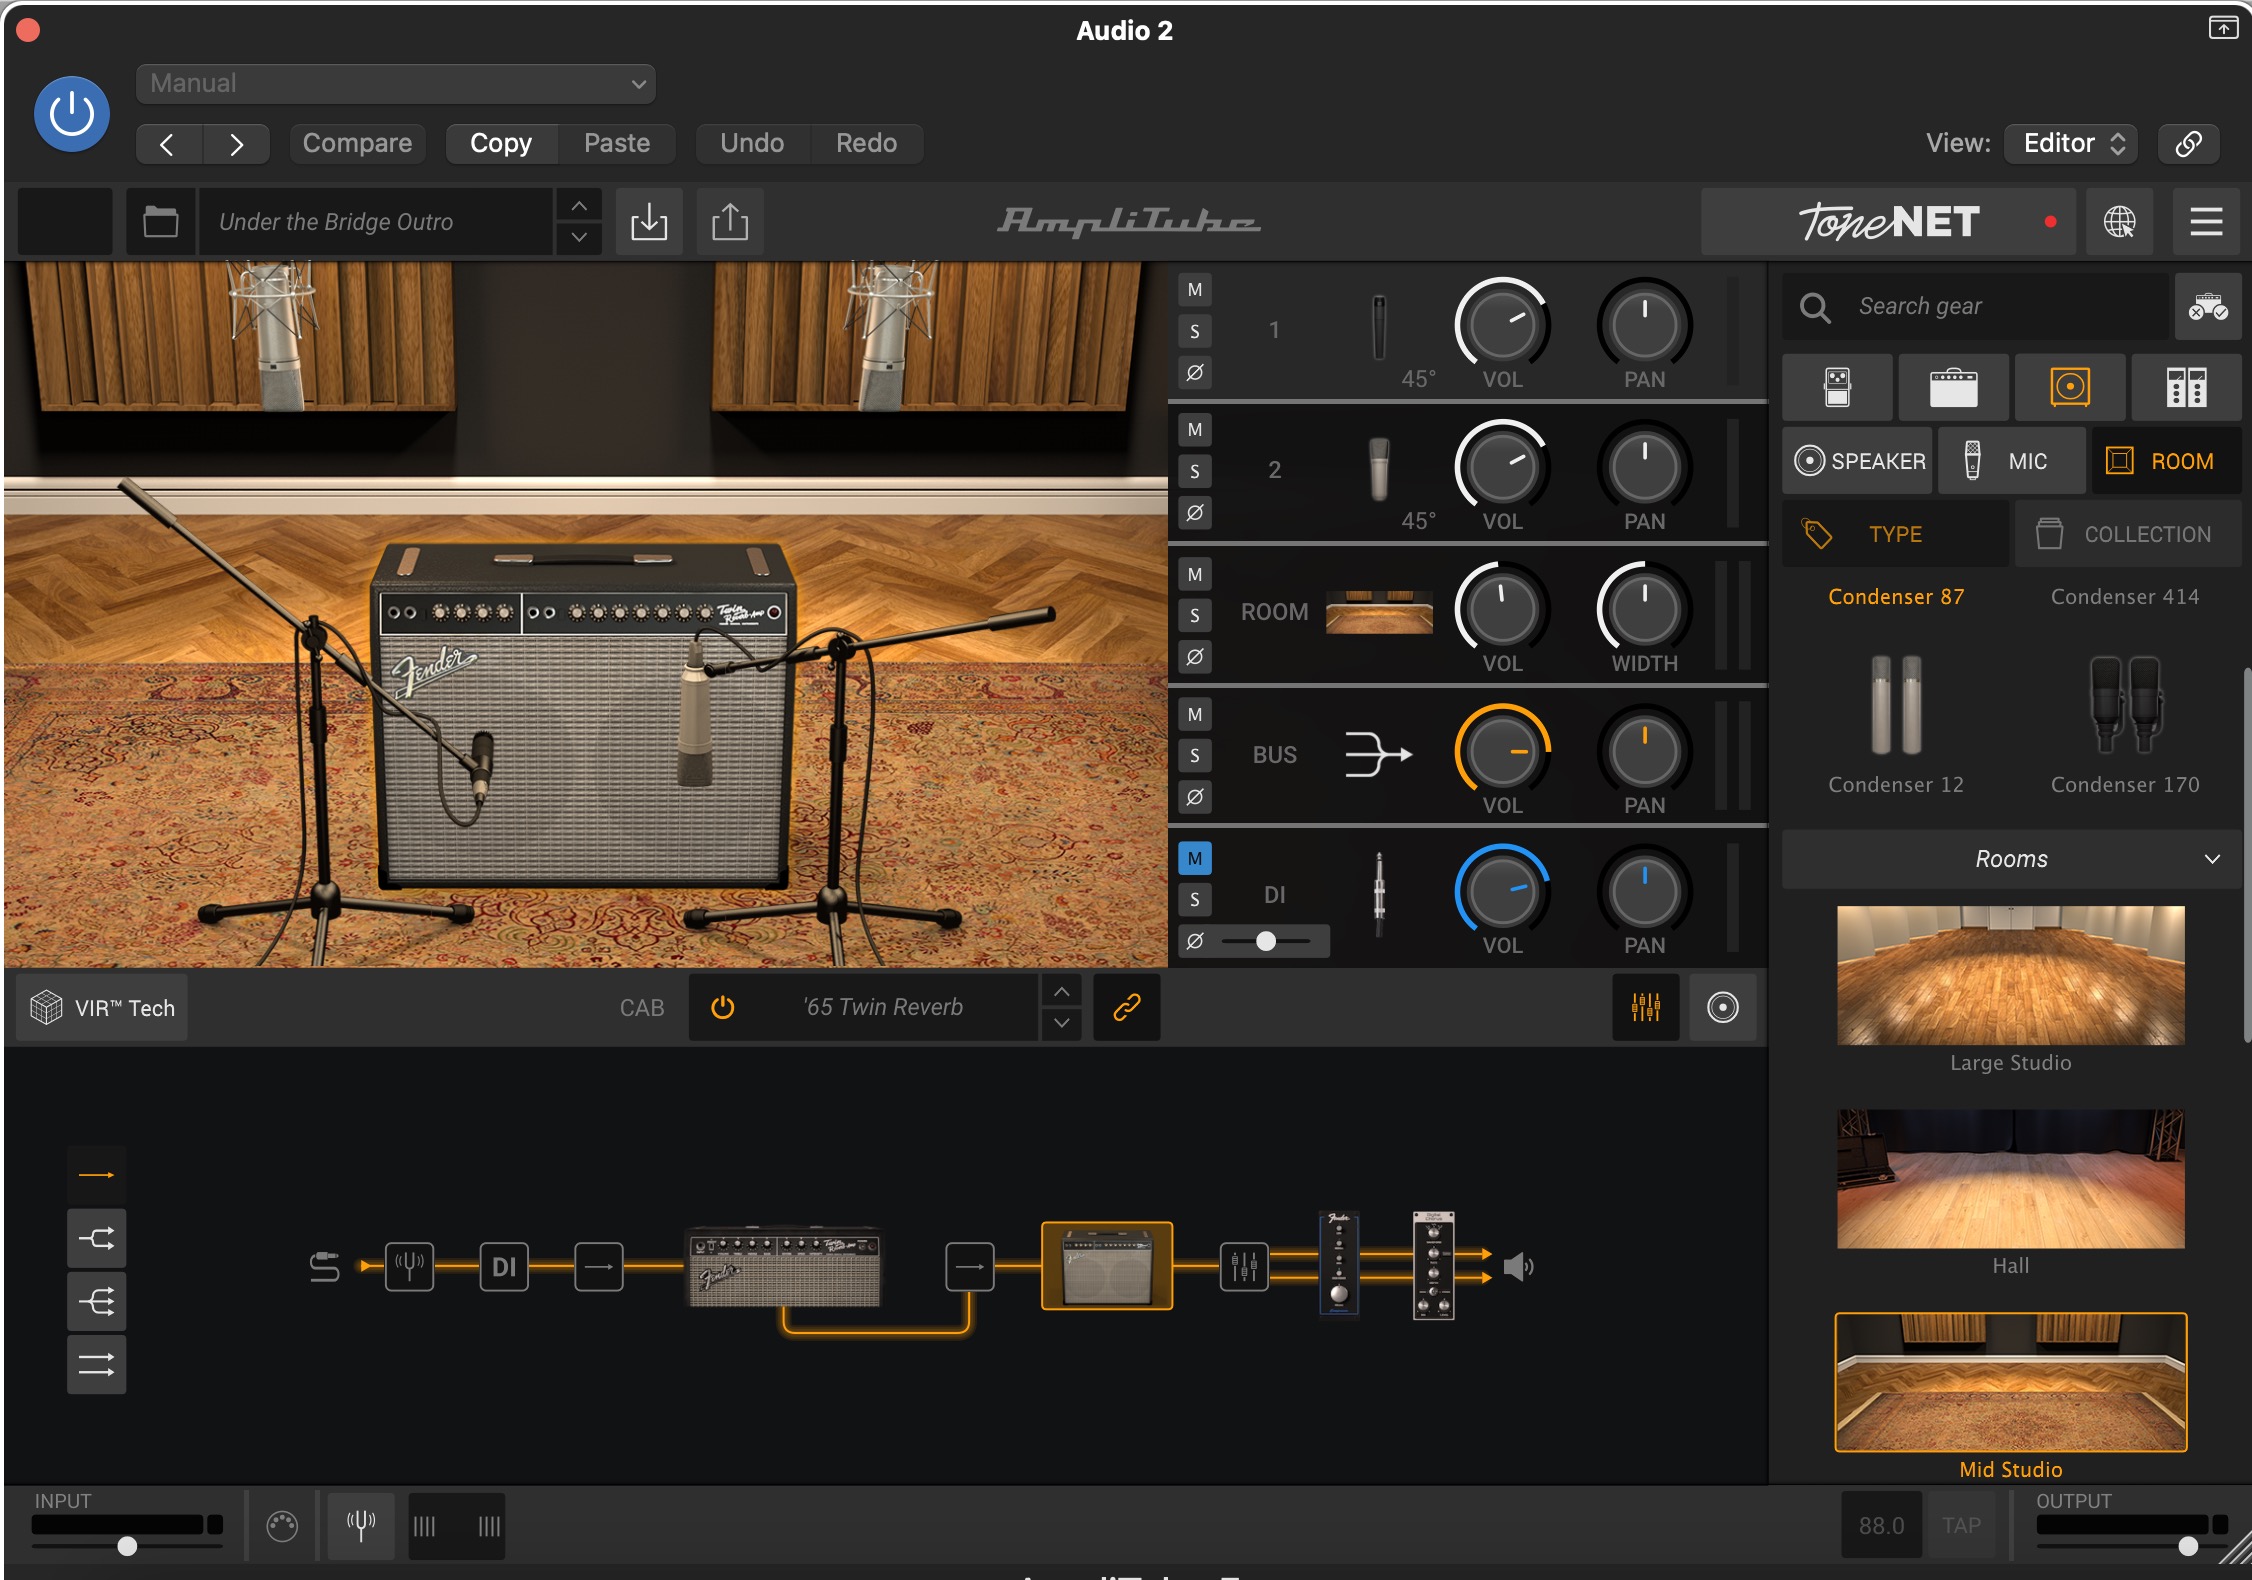
Task: Click the Copy button
Action: (501, 143)
